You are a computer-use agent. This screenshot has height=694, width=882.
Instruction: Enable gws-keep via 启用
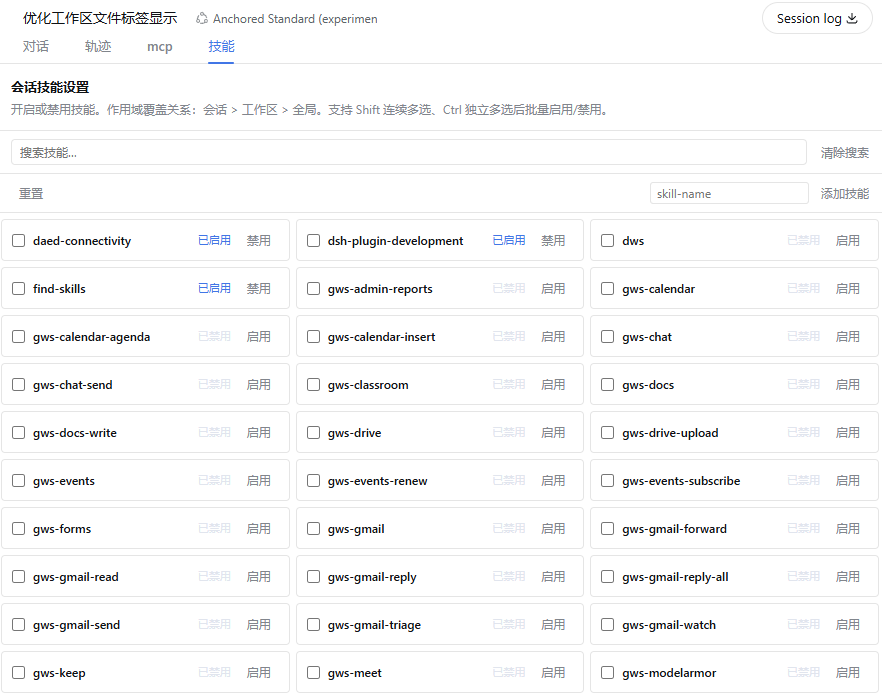coord(258,673)
